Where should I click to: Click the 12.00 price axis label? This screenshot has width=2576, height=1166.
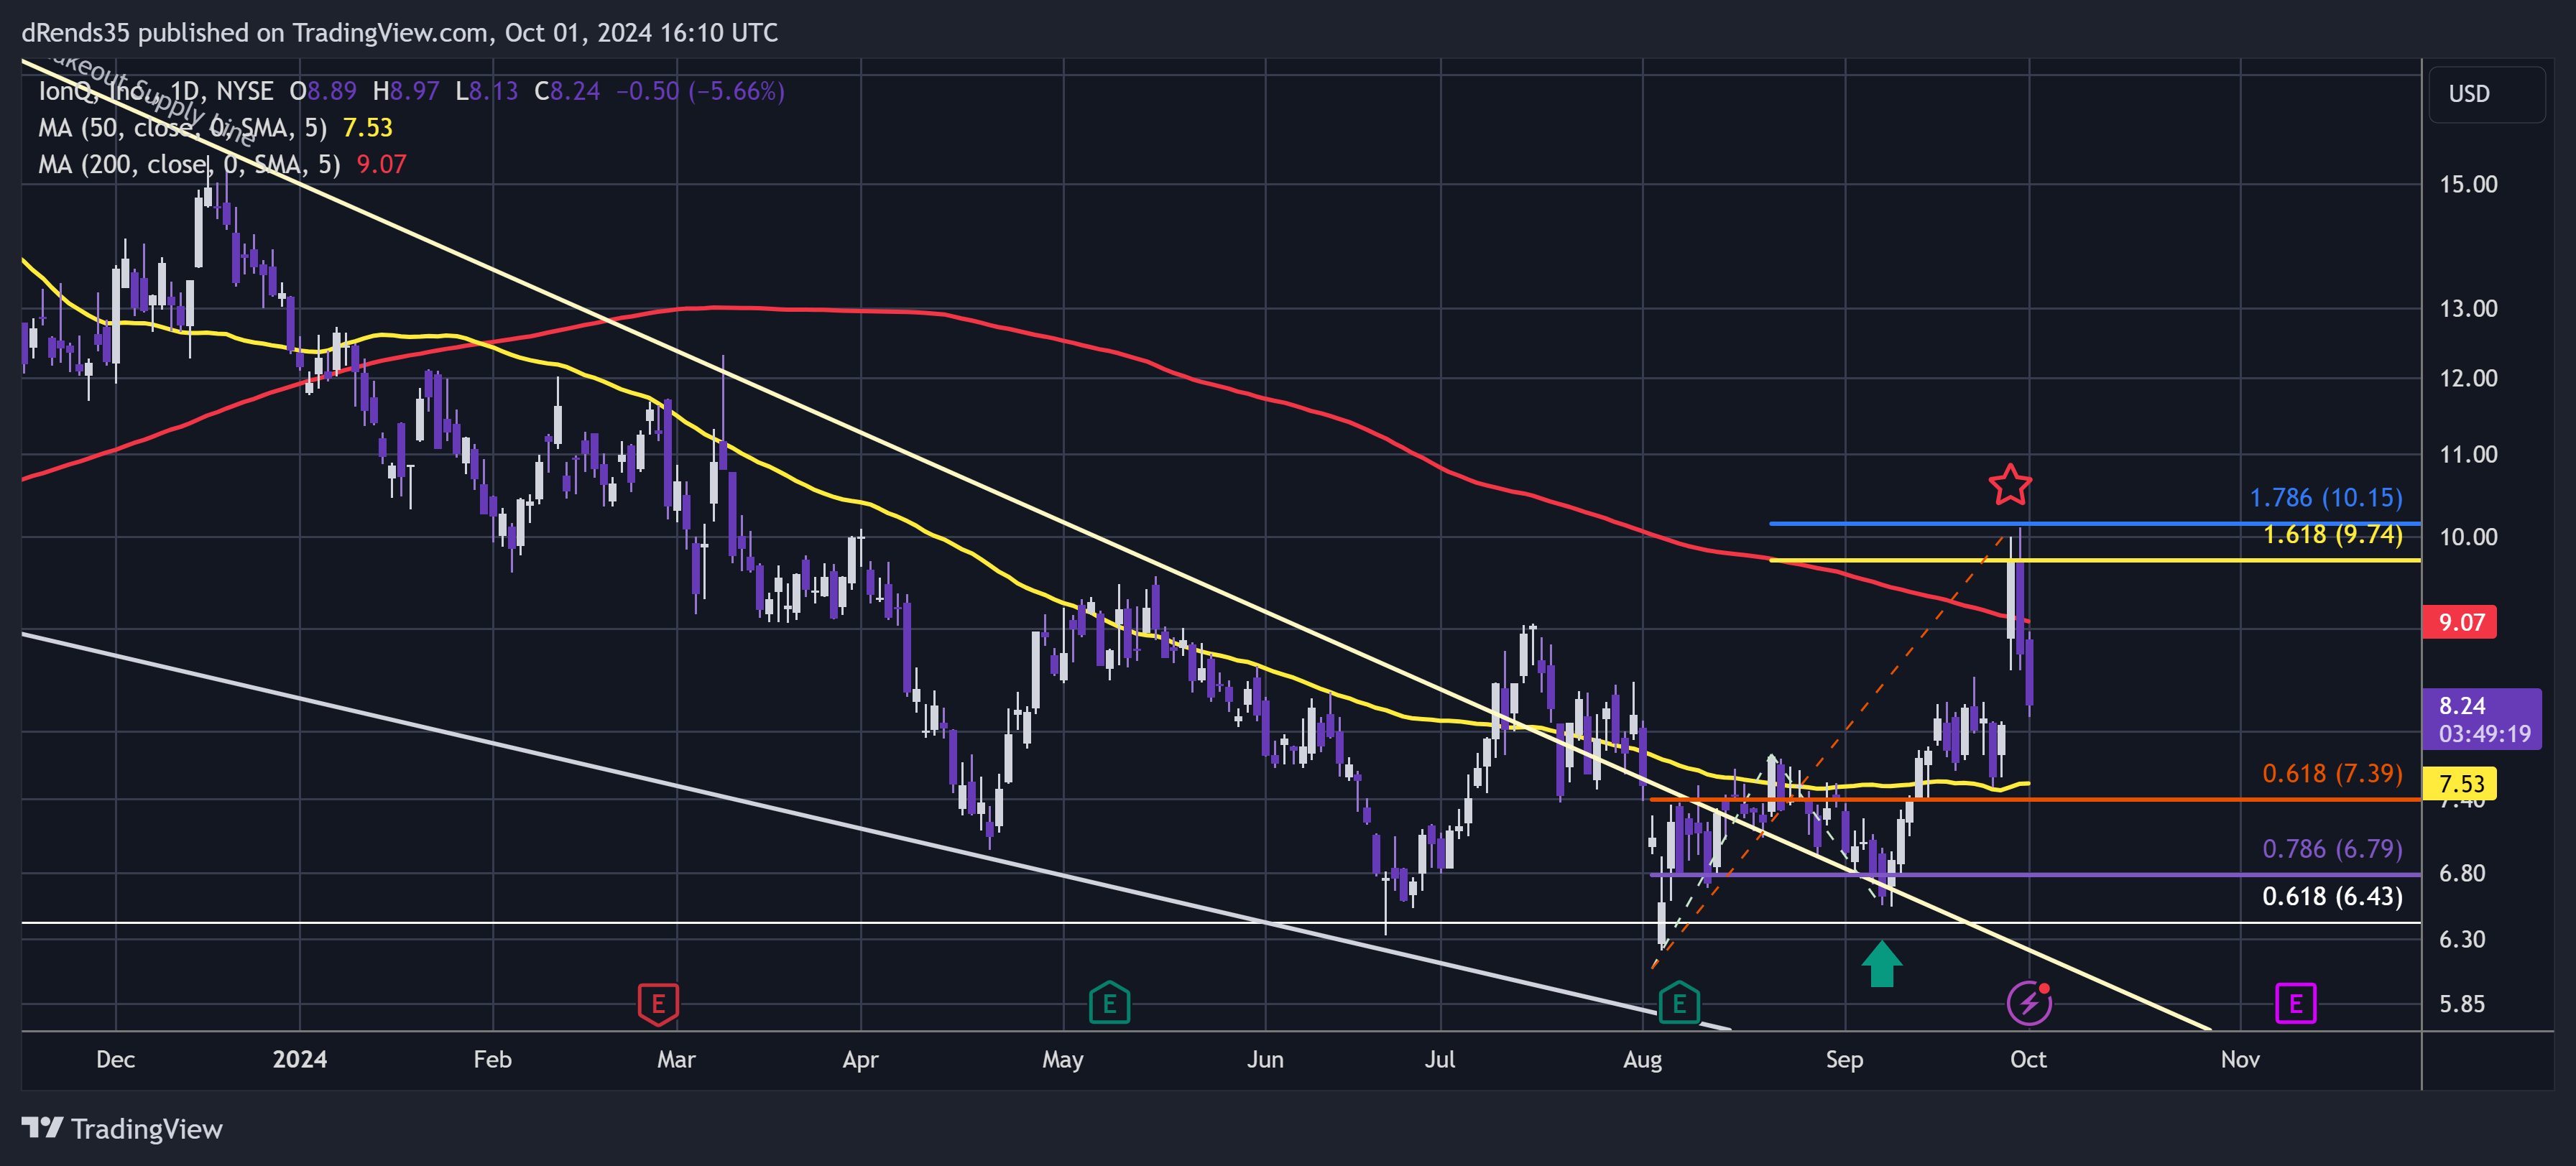(x=2468, y=379)
